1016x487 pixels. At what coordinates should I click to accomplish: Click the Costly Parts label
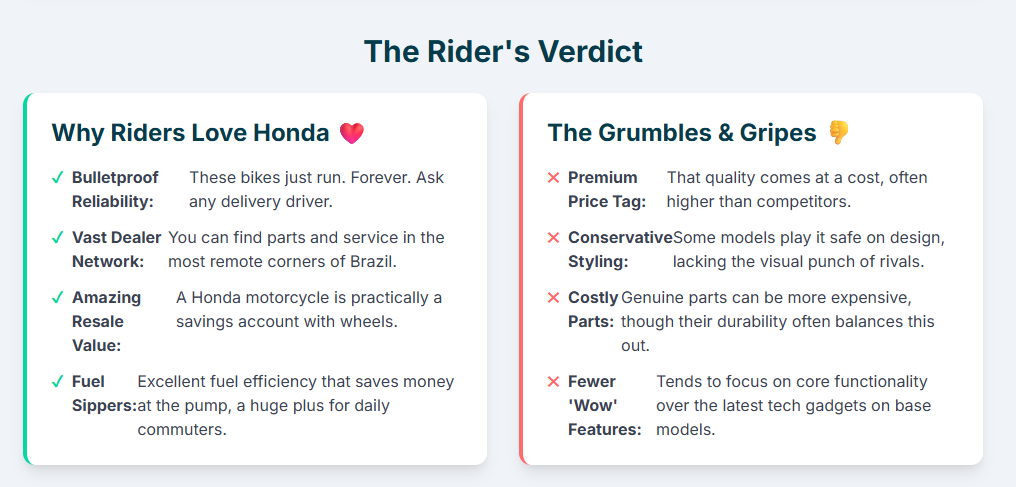593,310
